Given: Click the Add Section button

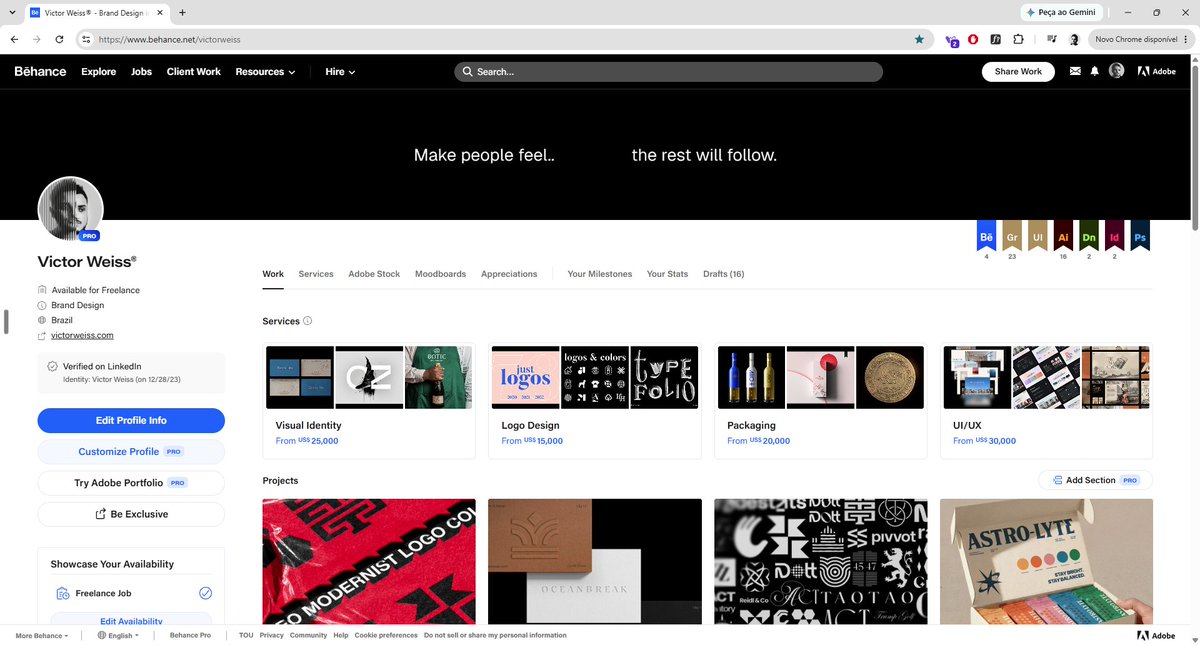Looking at the screenshot, I should tap(1096, 480).
